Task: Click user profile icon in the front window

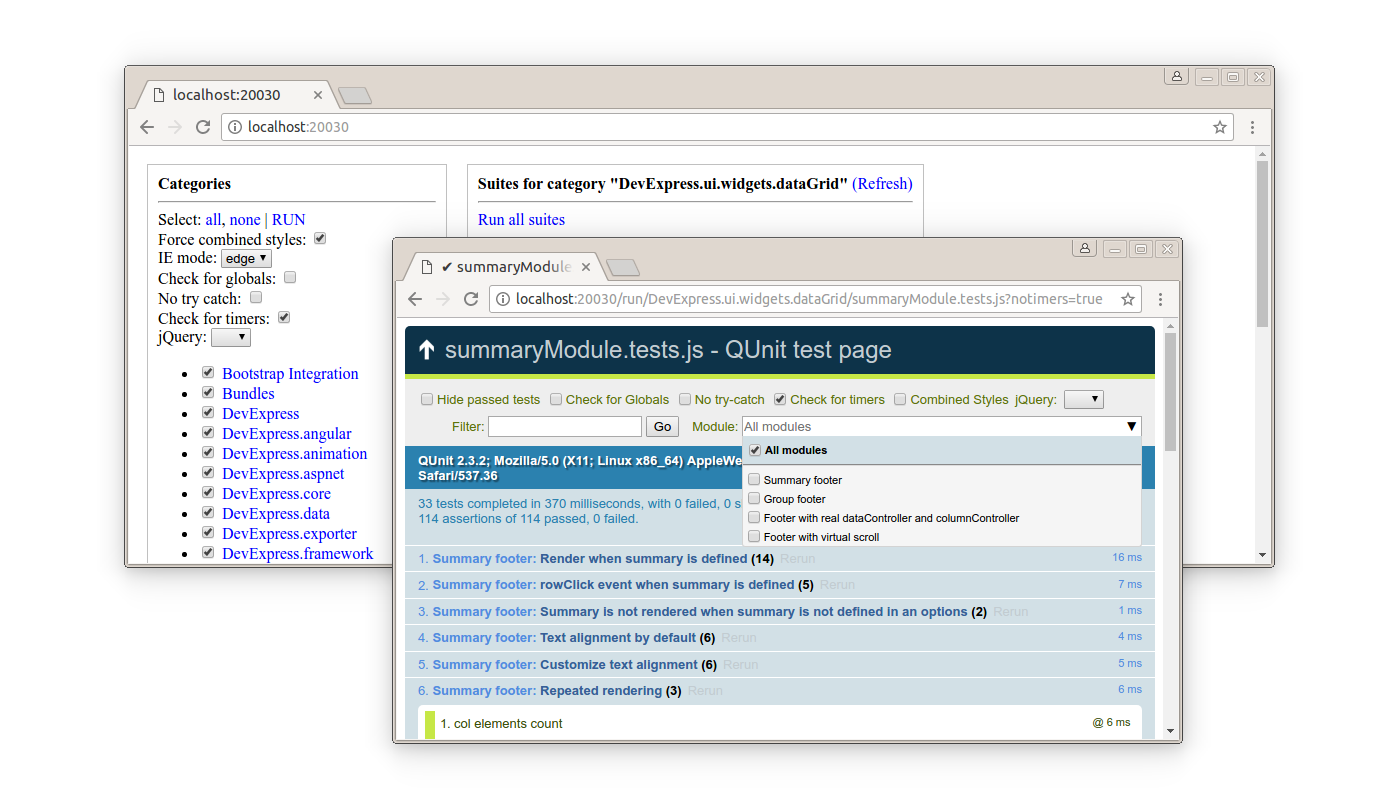Action: (x=1085, y=248)
